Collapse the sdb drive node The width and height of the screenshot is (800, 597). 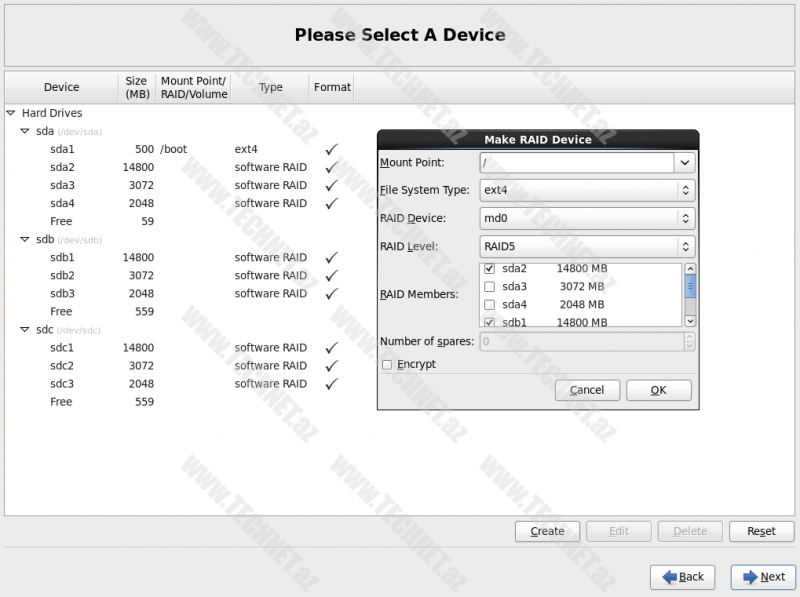pos(24,240)
